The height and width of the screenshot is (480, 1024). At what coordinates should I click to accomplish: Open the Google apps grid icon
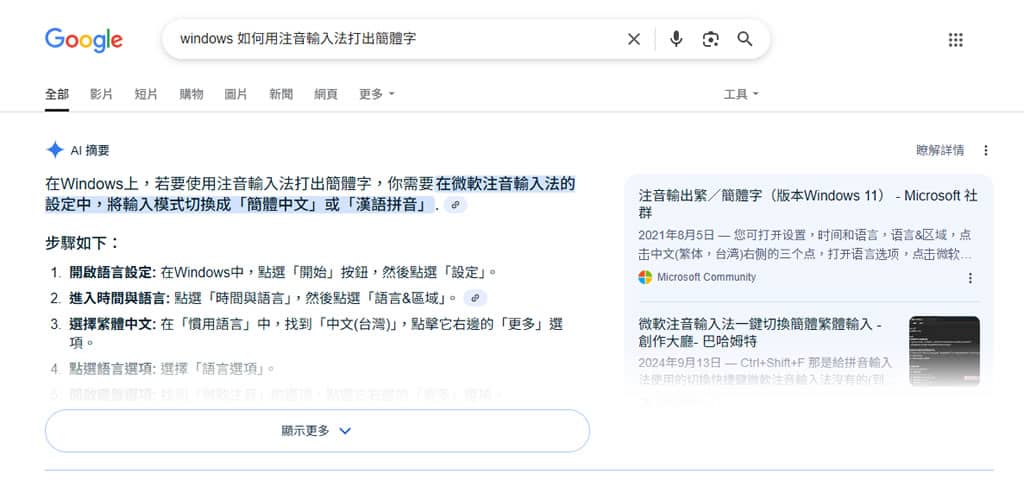coord(955,39)
